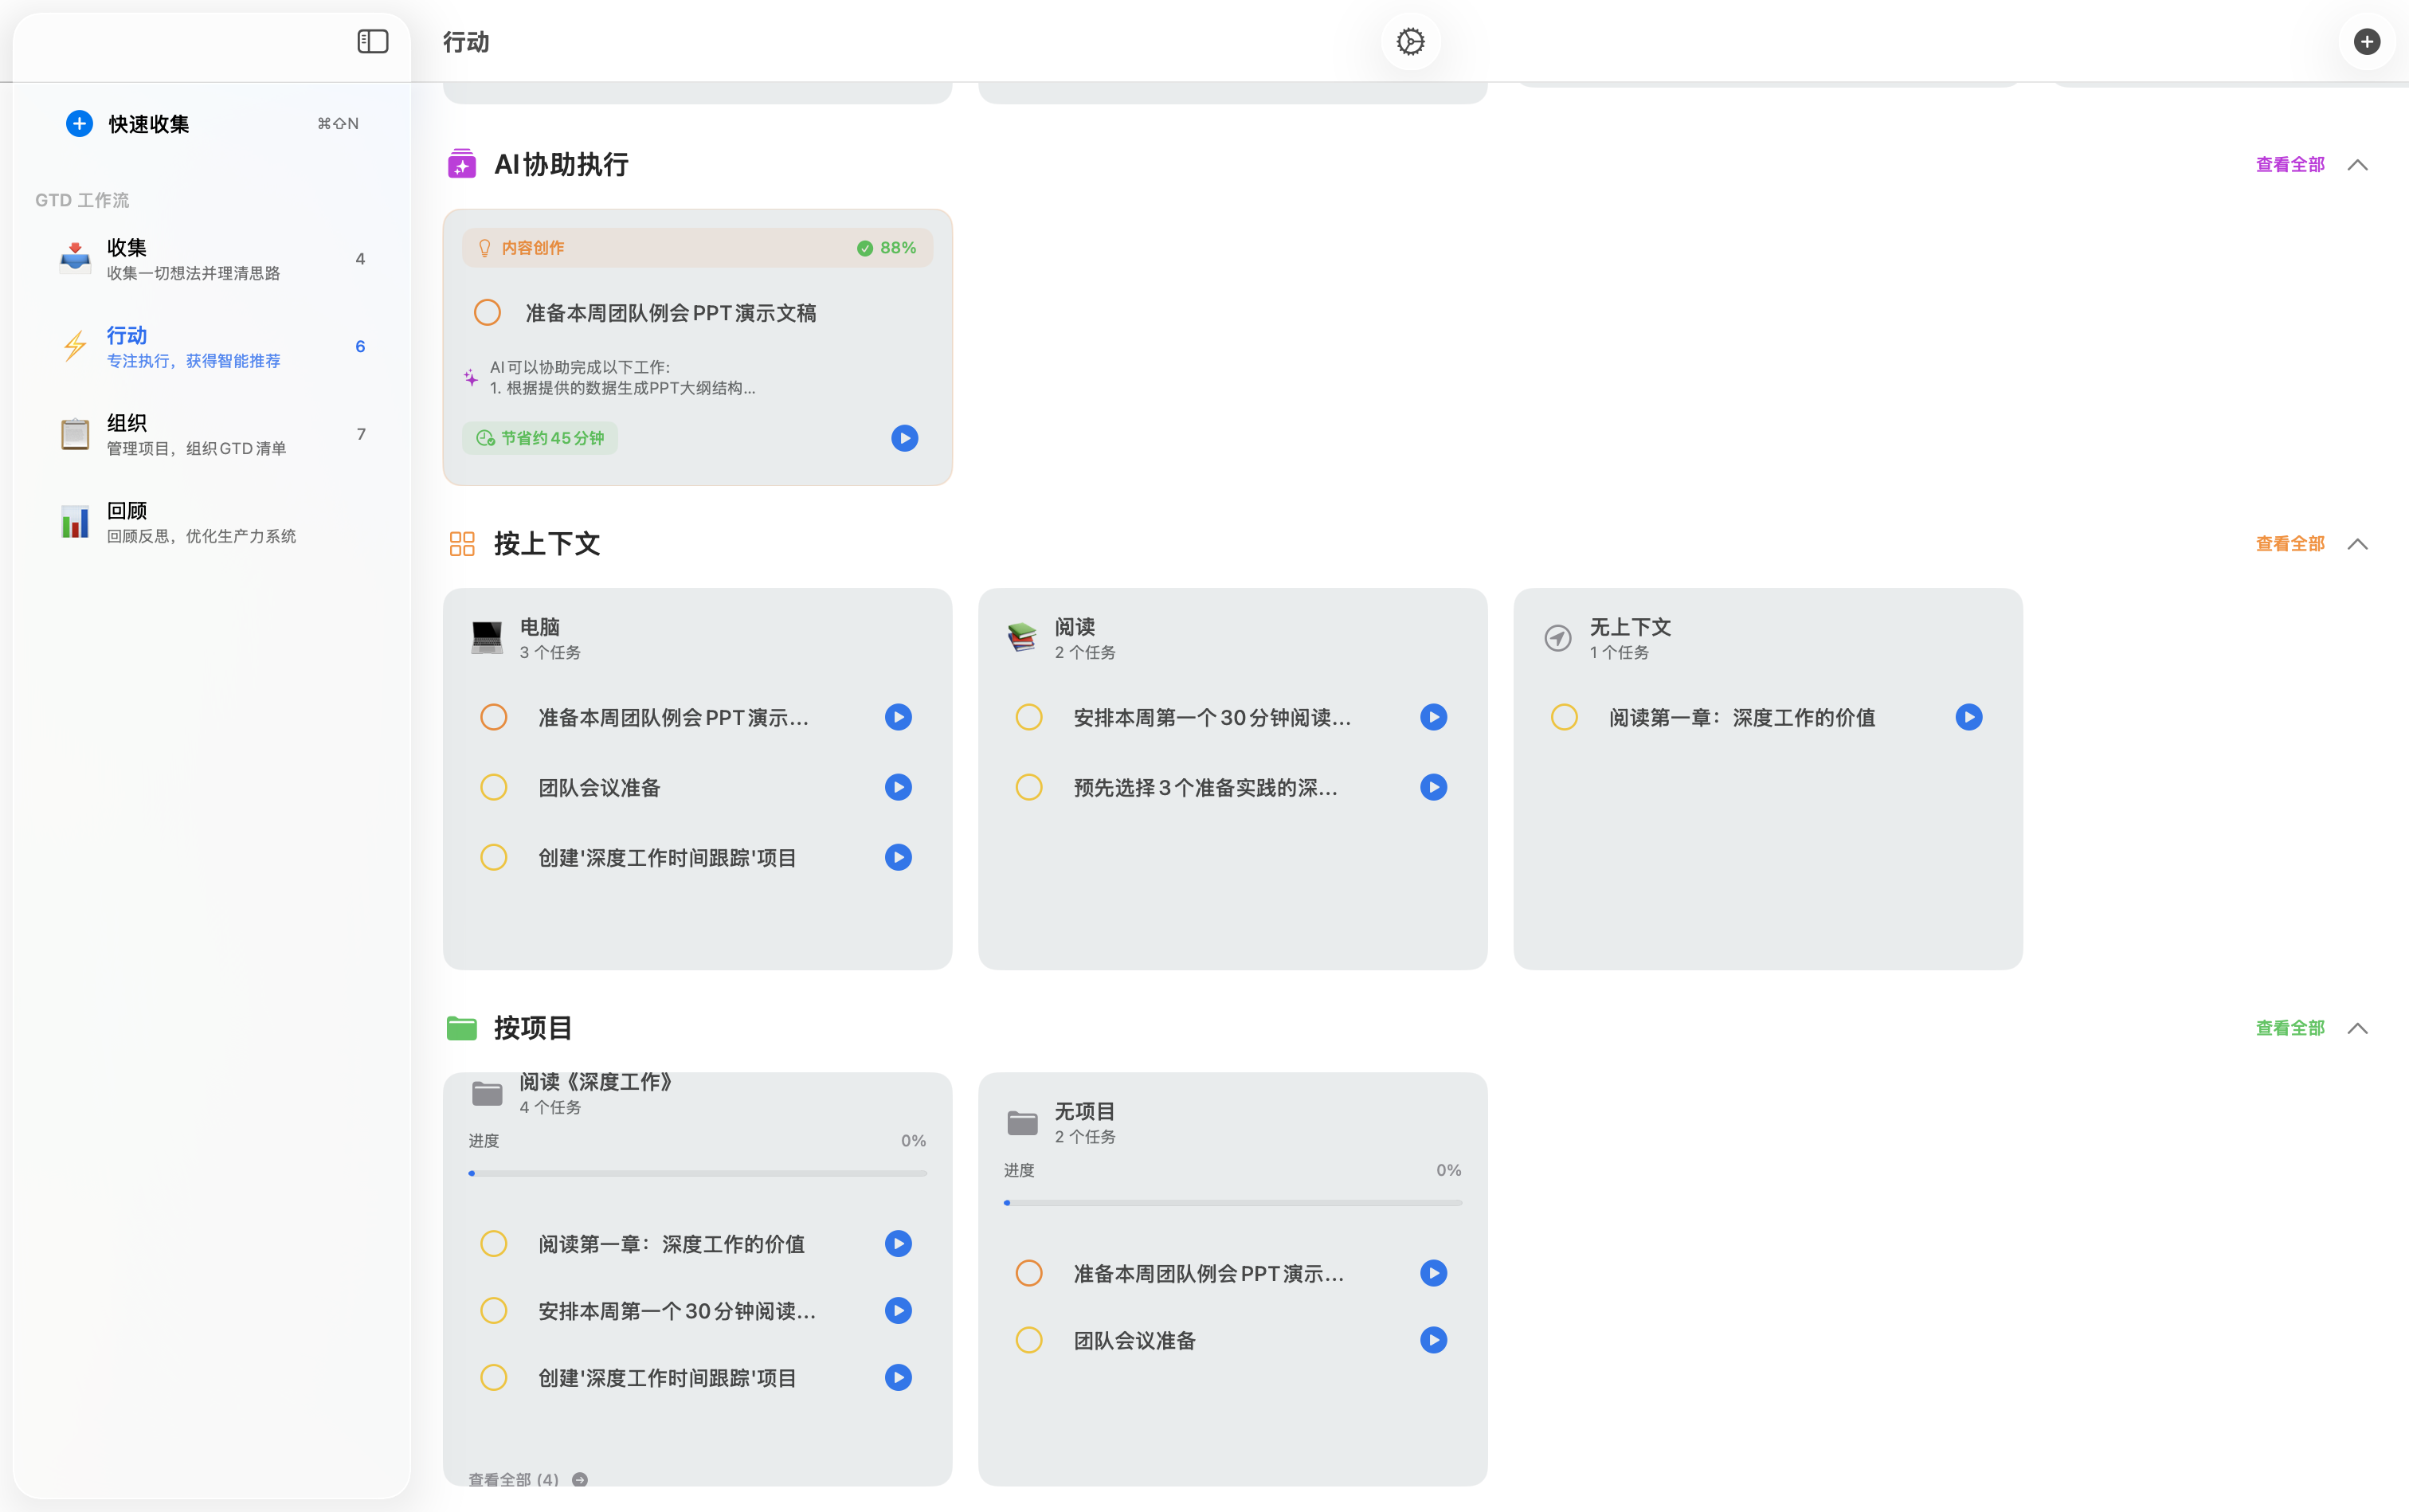Image resolution: width=2409 pixels, height=1512 pixels.
Task: Select the 组织 clipboard icon
Action: (x=75, y=433)
